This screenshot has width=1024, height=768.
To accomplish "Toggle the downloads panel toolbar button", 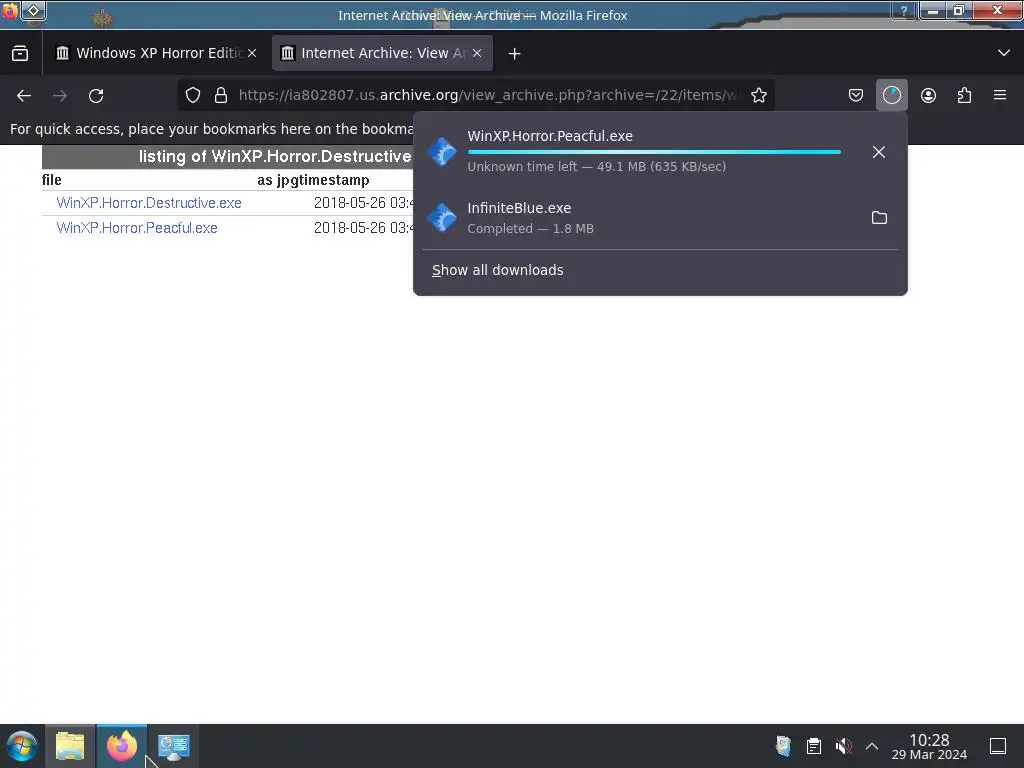I will 891,95.
